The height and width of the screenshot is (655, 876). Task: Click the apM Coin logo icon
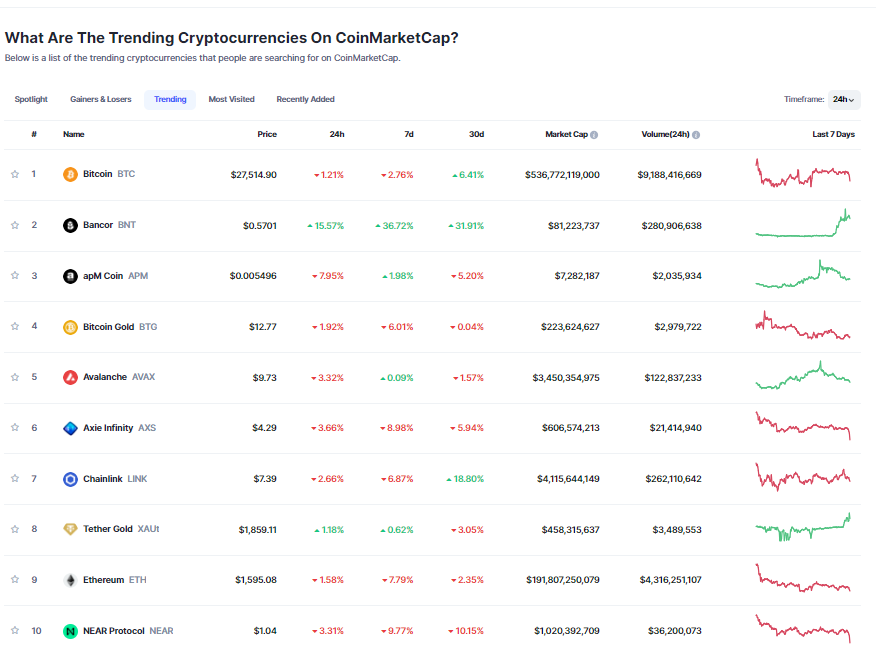tap(70, 276)
